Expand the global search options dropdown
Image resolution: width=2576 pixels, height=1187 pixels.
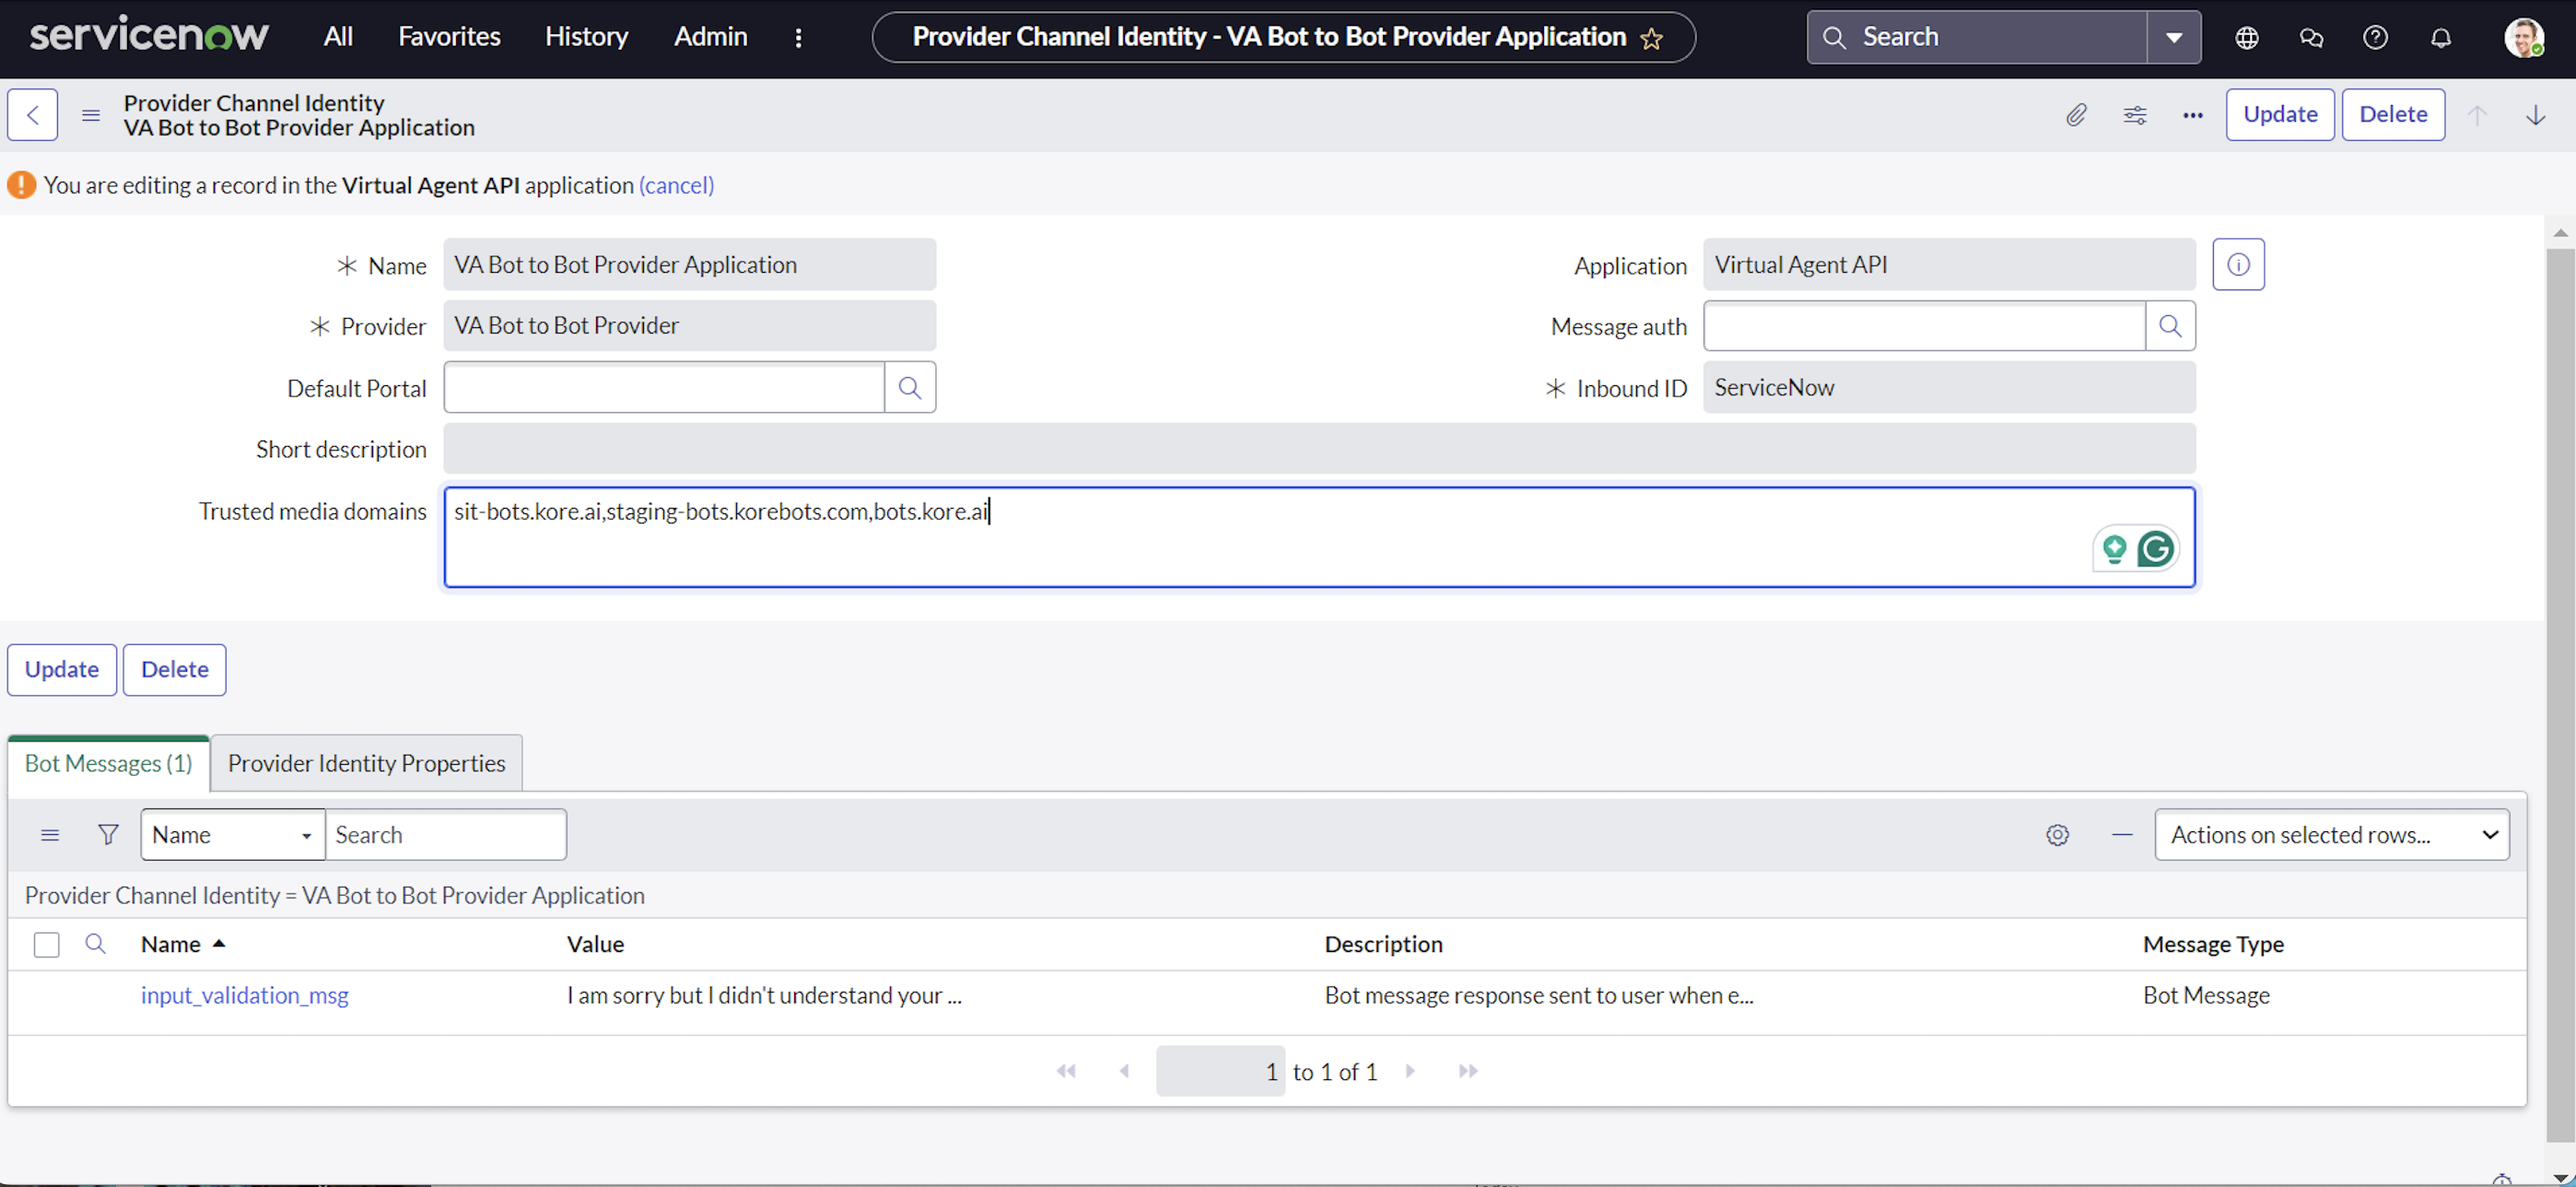pos(2173,37)
